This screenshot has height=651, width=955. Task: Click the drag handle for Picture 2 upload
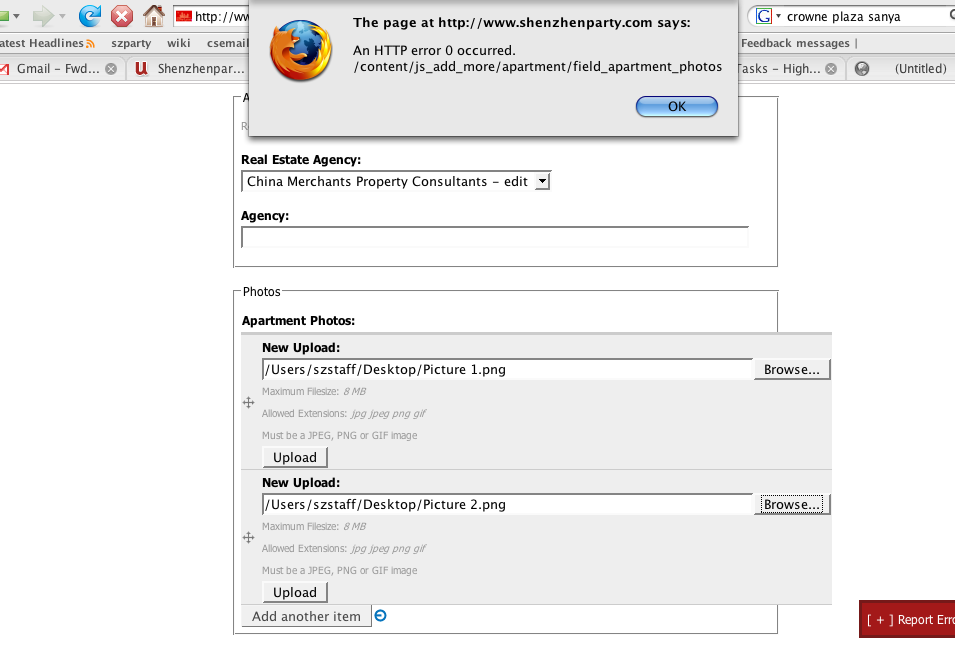249,537
